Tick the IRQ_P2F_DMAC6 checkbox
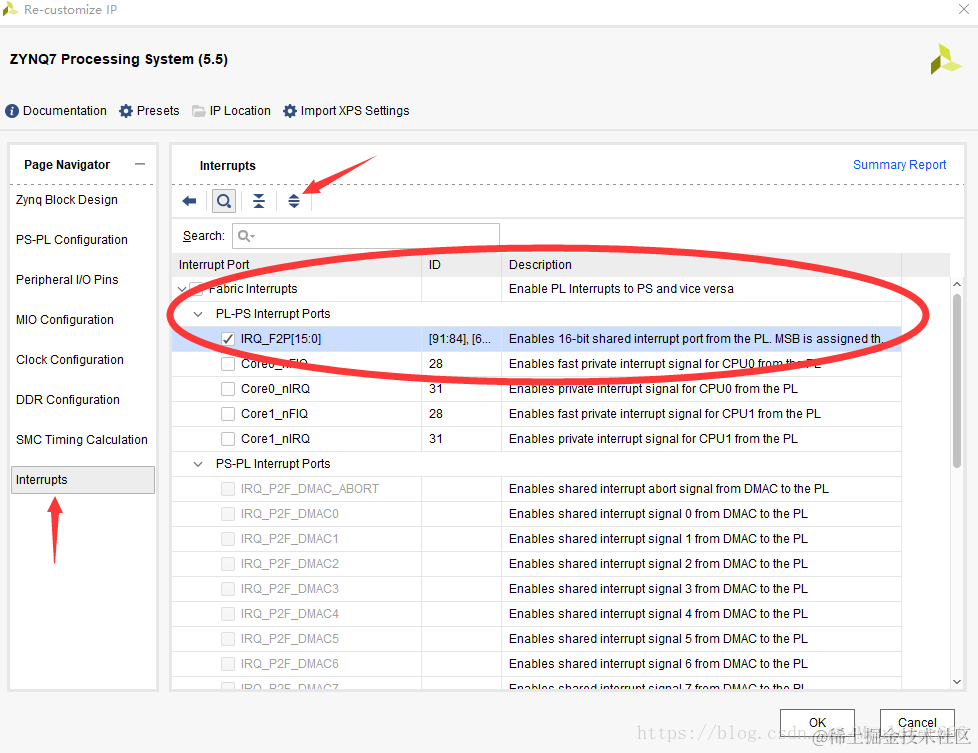Viewport: 978px width, 753px height. coord(228,663)
